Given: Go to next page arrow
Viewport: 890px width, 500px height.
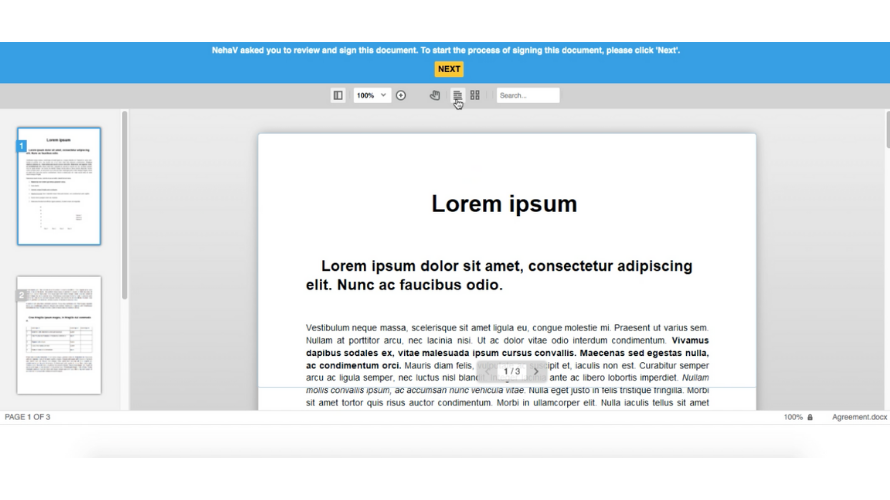Looking at the screenshot, I should (536, 371).
